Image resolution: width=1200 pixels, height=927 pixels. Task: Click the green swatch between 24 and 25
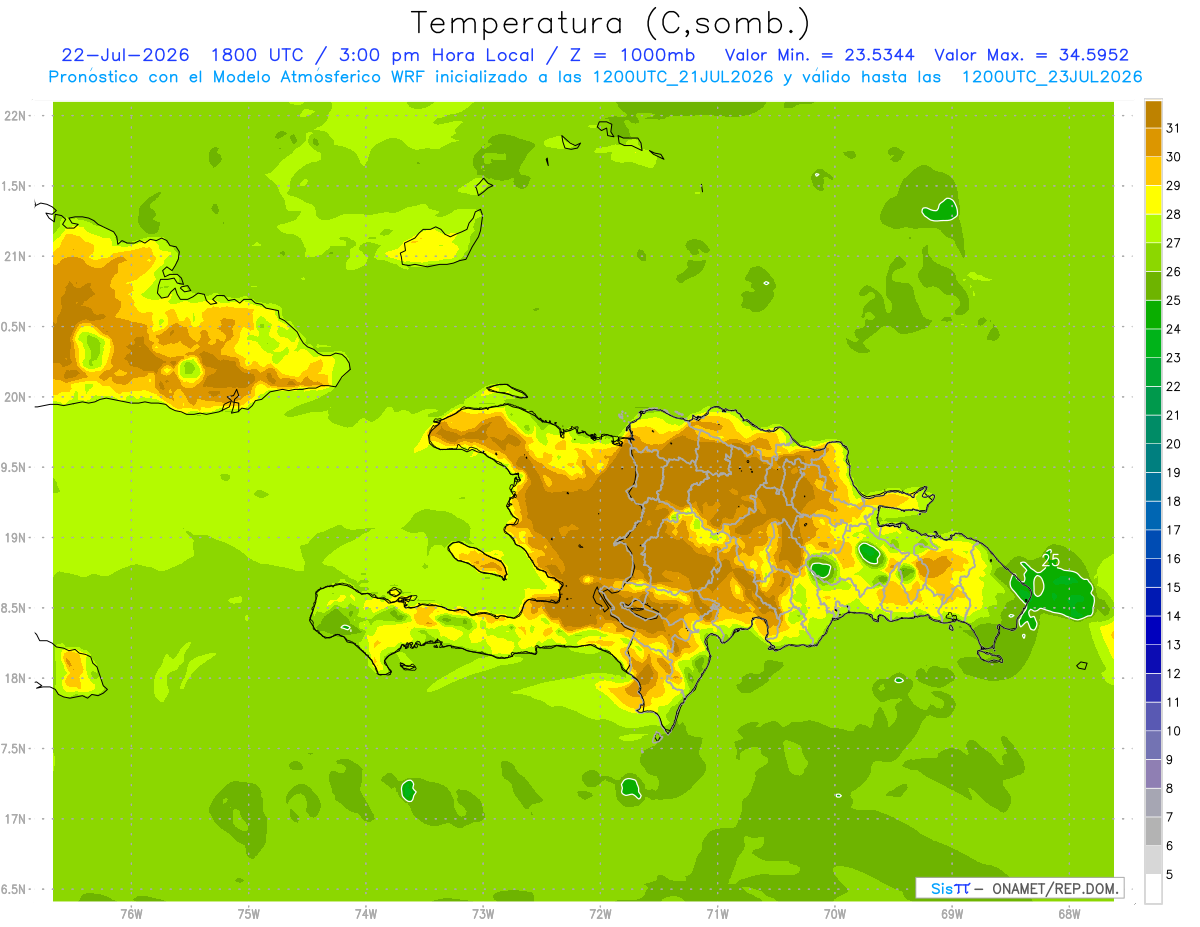pos(1153,315)
